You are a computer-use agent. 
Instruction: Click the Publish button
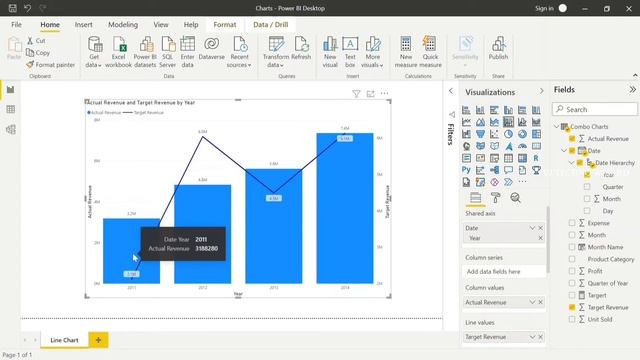pos(498,49)
